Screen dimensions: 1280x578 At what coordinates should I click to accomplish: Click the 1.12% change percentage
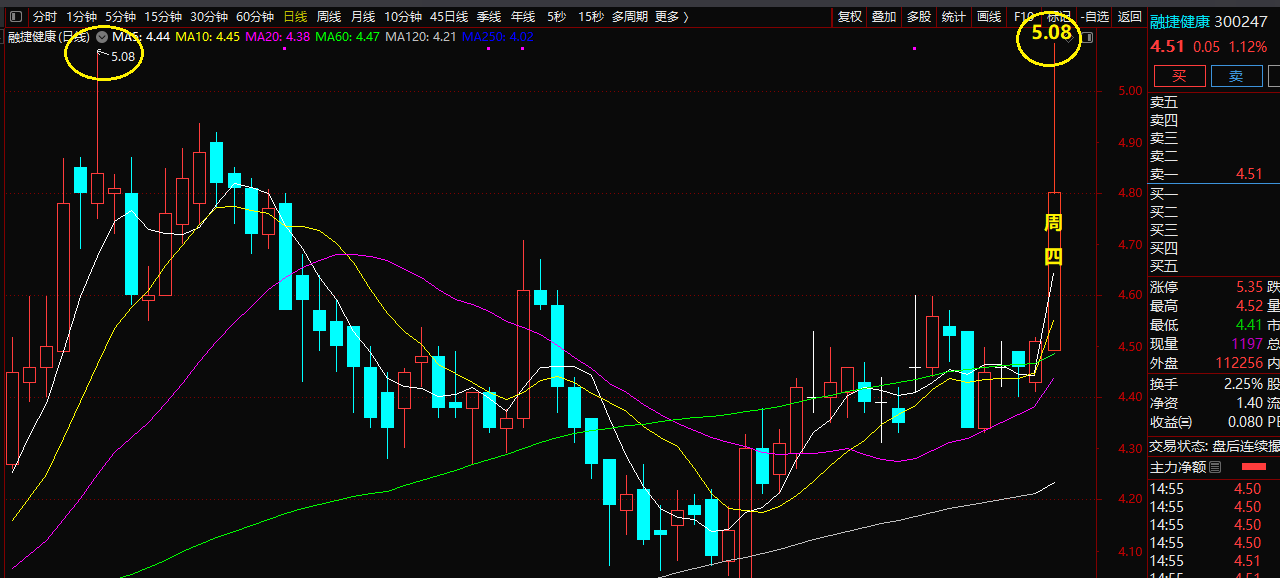pyautogui.click(x=1248, y=47)
